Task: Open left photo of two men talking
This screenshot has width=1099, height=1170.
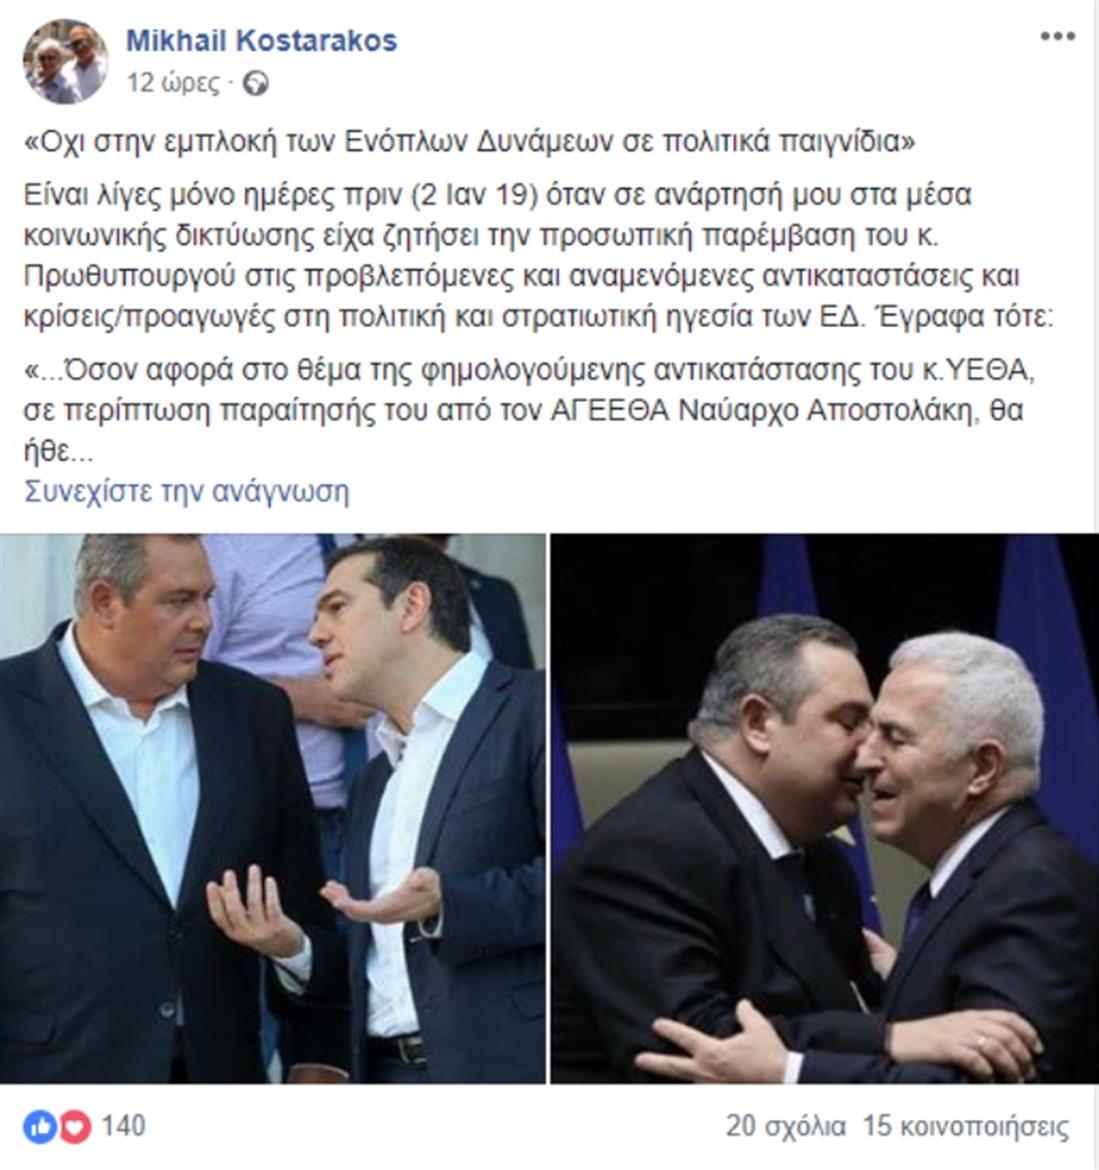Action: pos(272,808)
